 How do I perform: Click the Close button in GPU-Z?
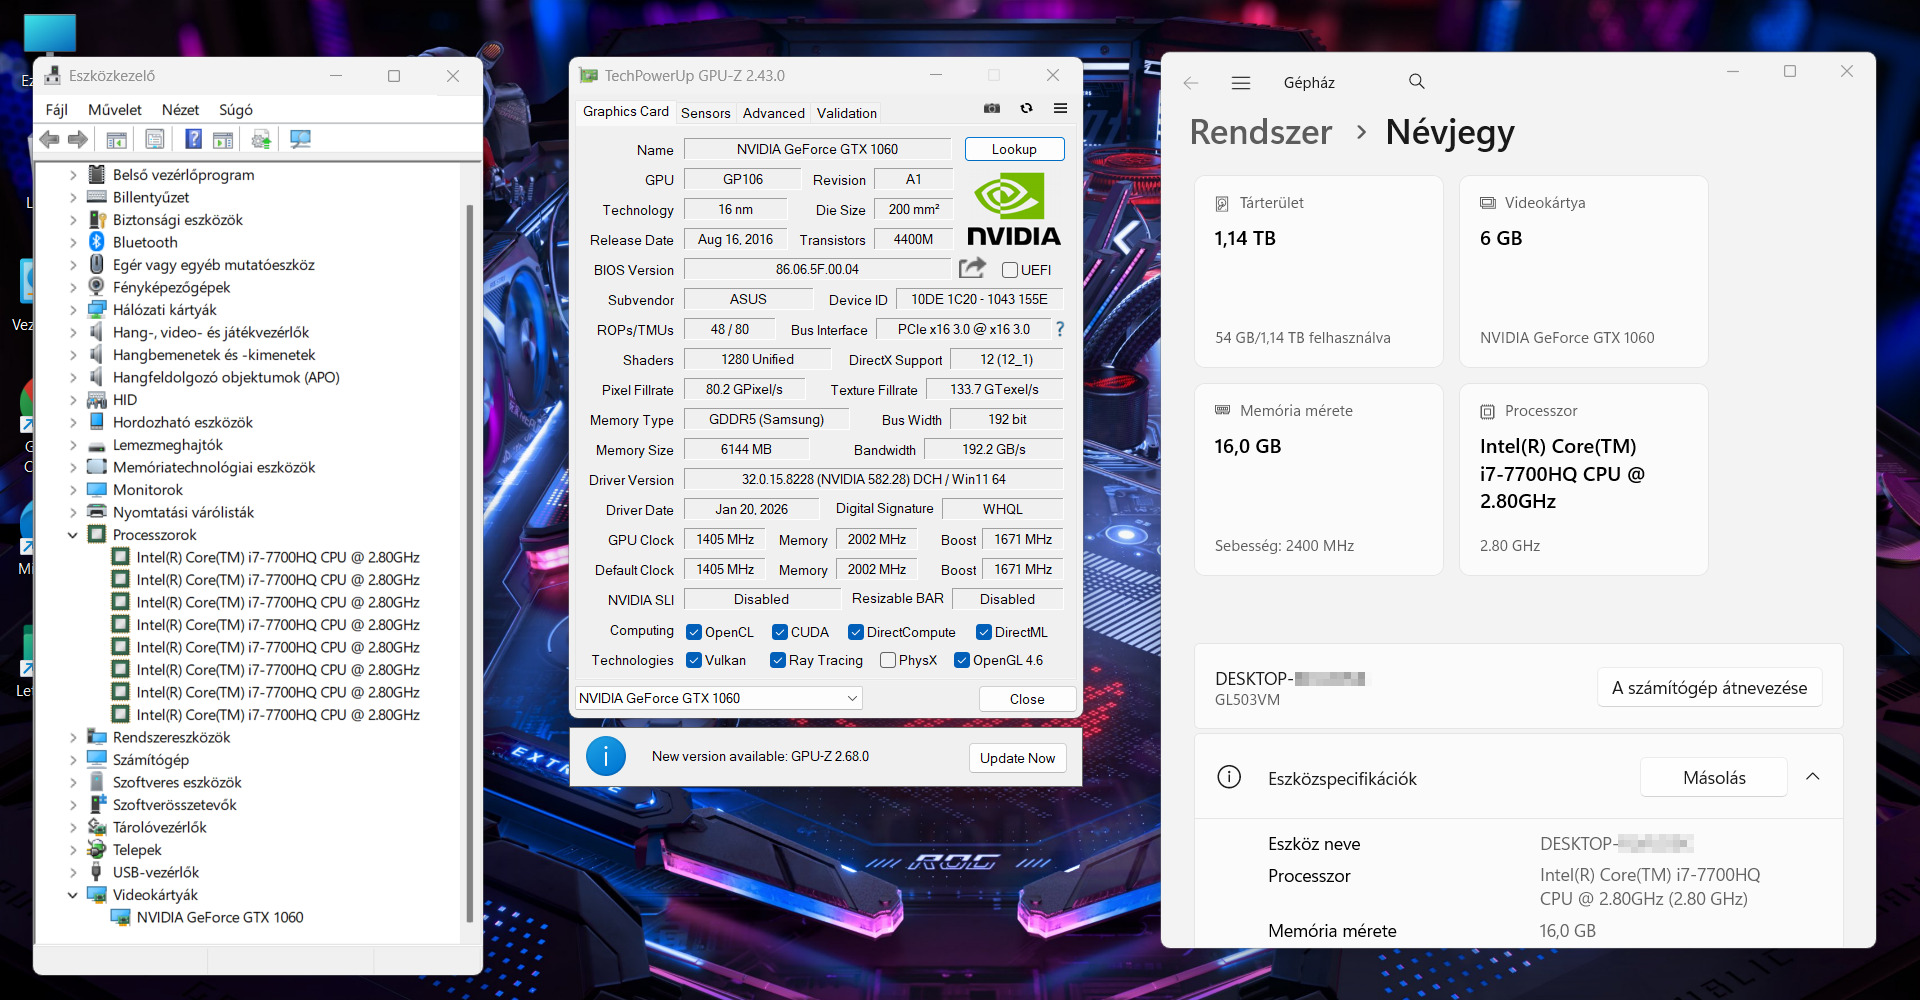1027,699
